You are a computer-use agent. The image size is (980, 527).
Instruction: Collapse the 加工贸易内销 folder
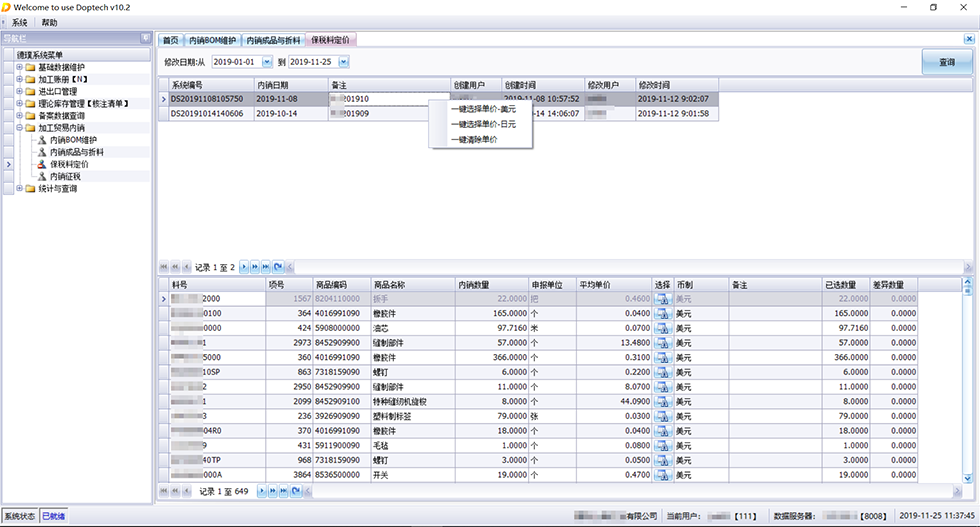click(x=19, y=128)
